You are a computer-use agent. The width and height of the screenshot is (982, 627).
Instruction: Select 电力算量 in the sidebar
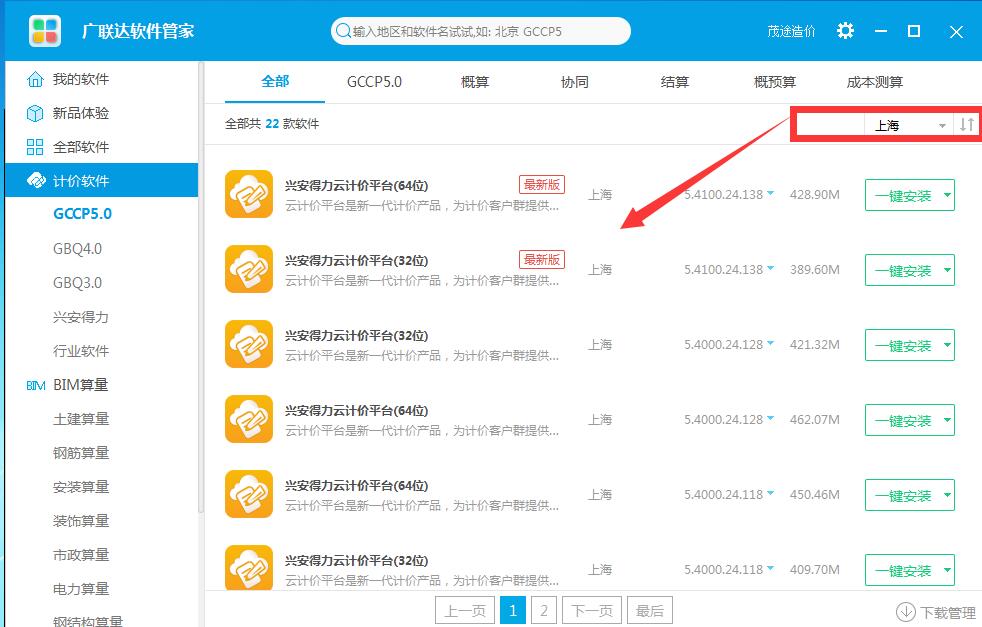point(81,589)
